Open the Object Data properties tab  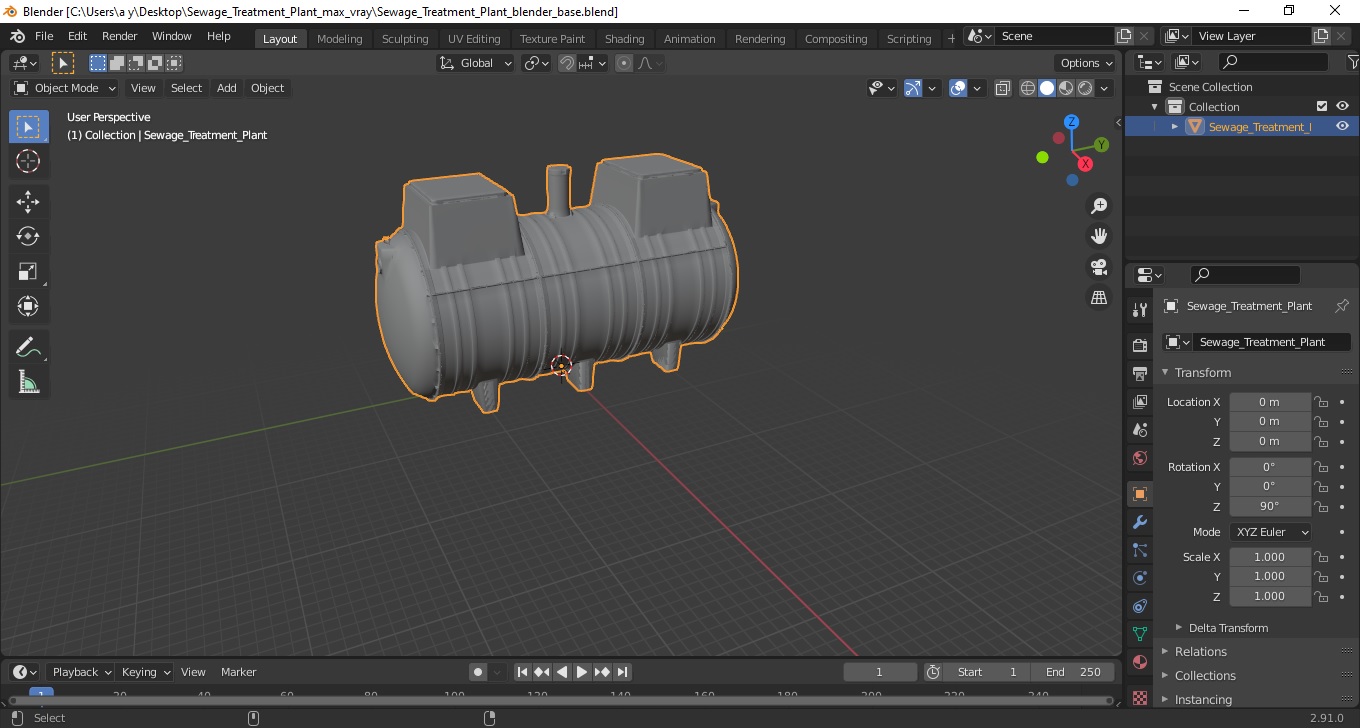[x=1139, y=634]
